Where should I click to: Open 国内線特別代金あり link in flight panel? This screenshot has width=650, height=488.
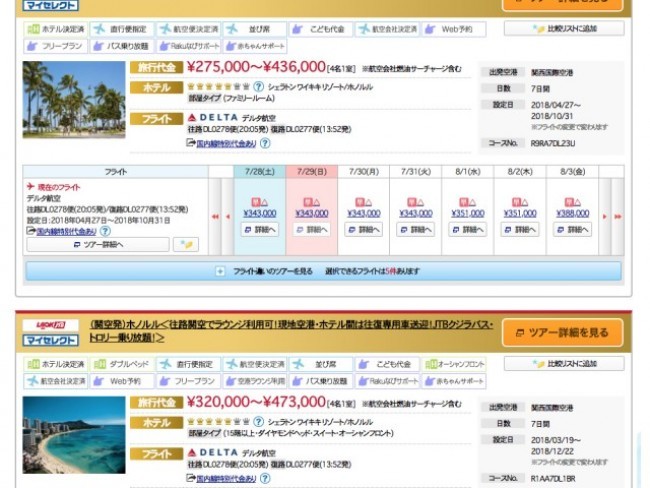click(x=66, y=231)
